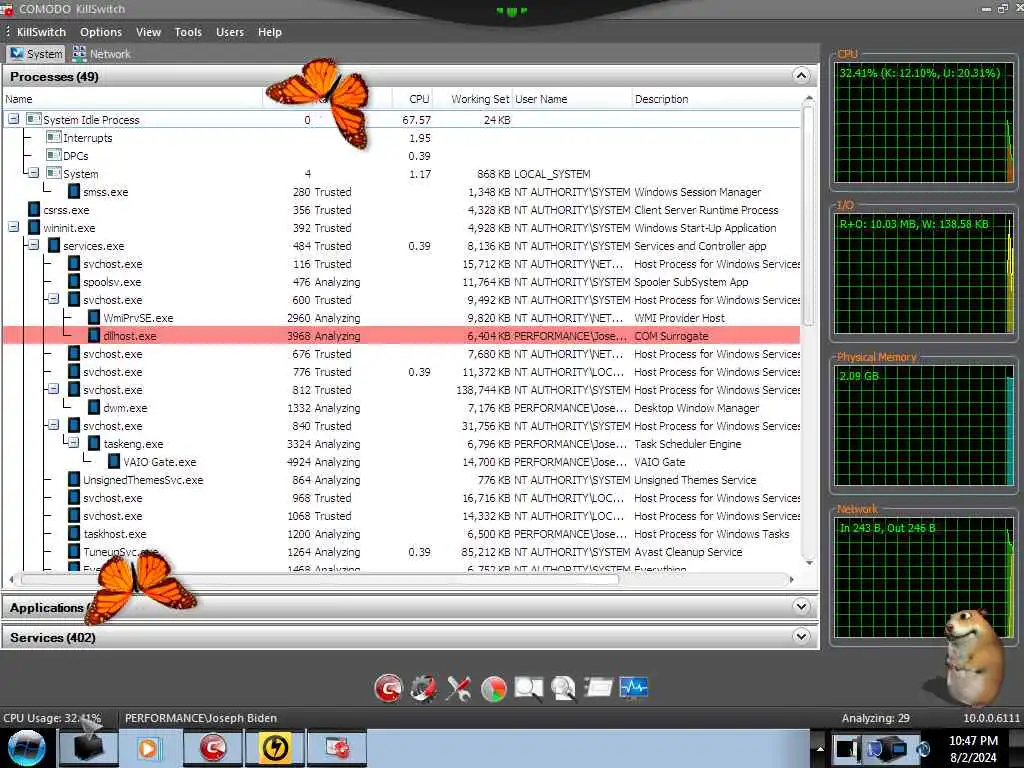This screenshot has width=1024, height=768.
Task: Switch to the System tab
Action: click(x=36, y=54)
